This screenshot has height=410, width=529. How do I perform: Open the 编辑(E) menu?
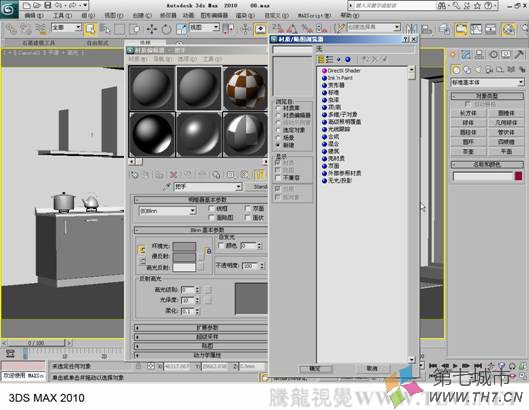click(x=34, y=16)
